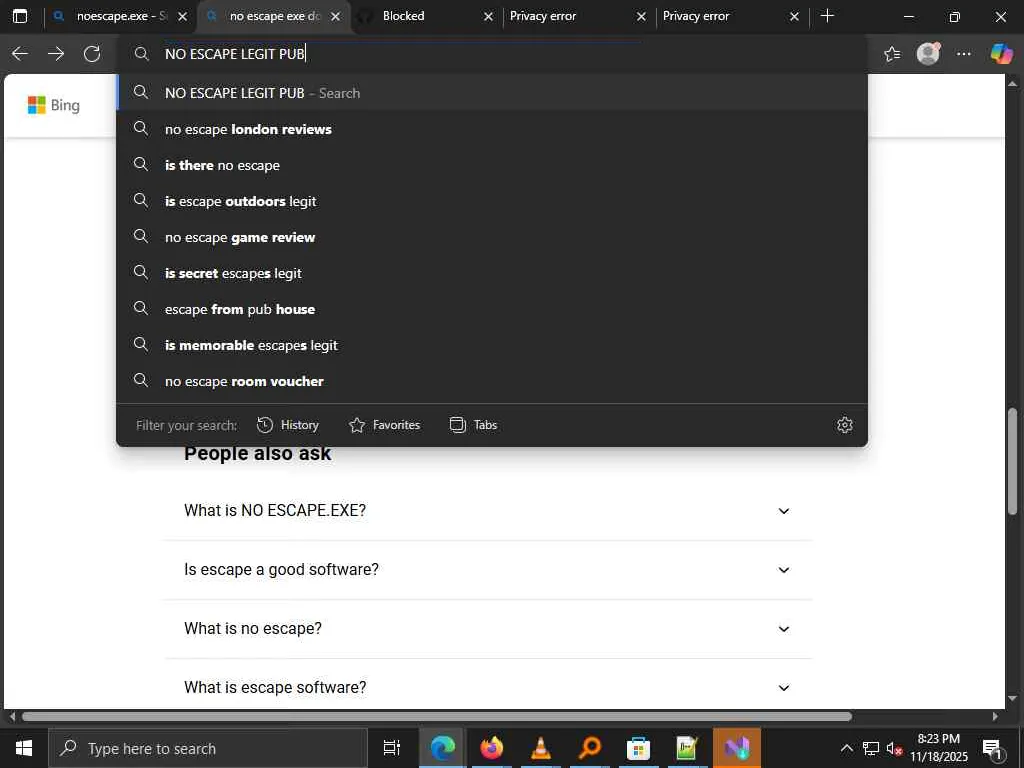Expand Is escape a good software? question
The height and width of the screenshot is (768, 1024).
pos(487,569)
